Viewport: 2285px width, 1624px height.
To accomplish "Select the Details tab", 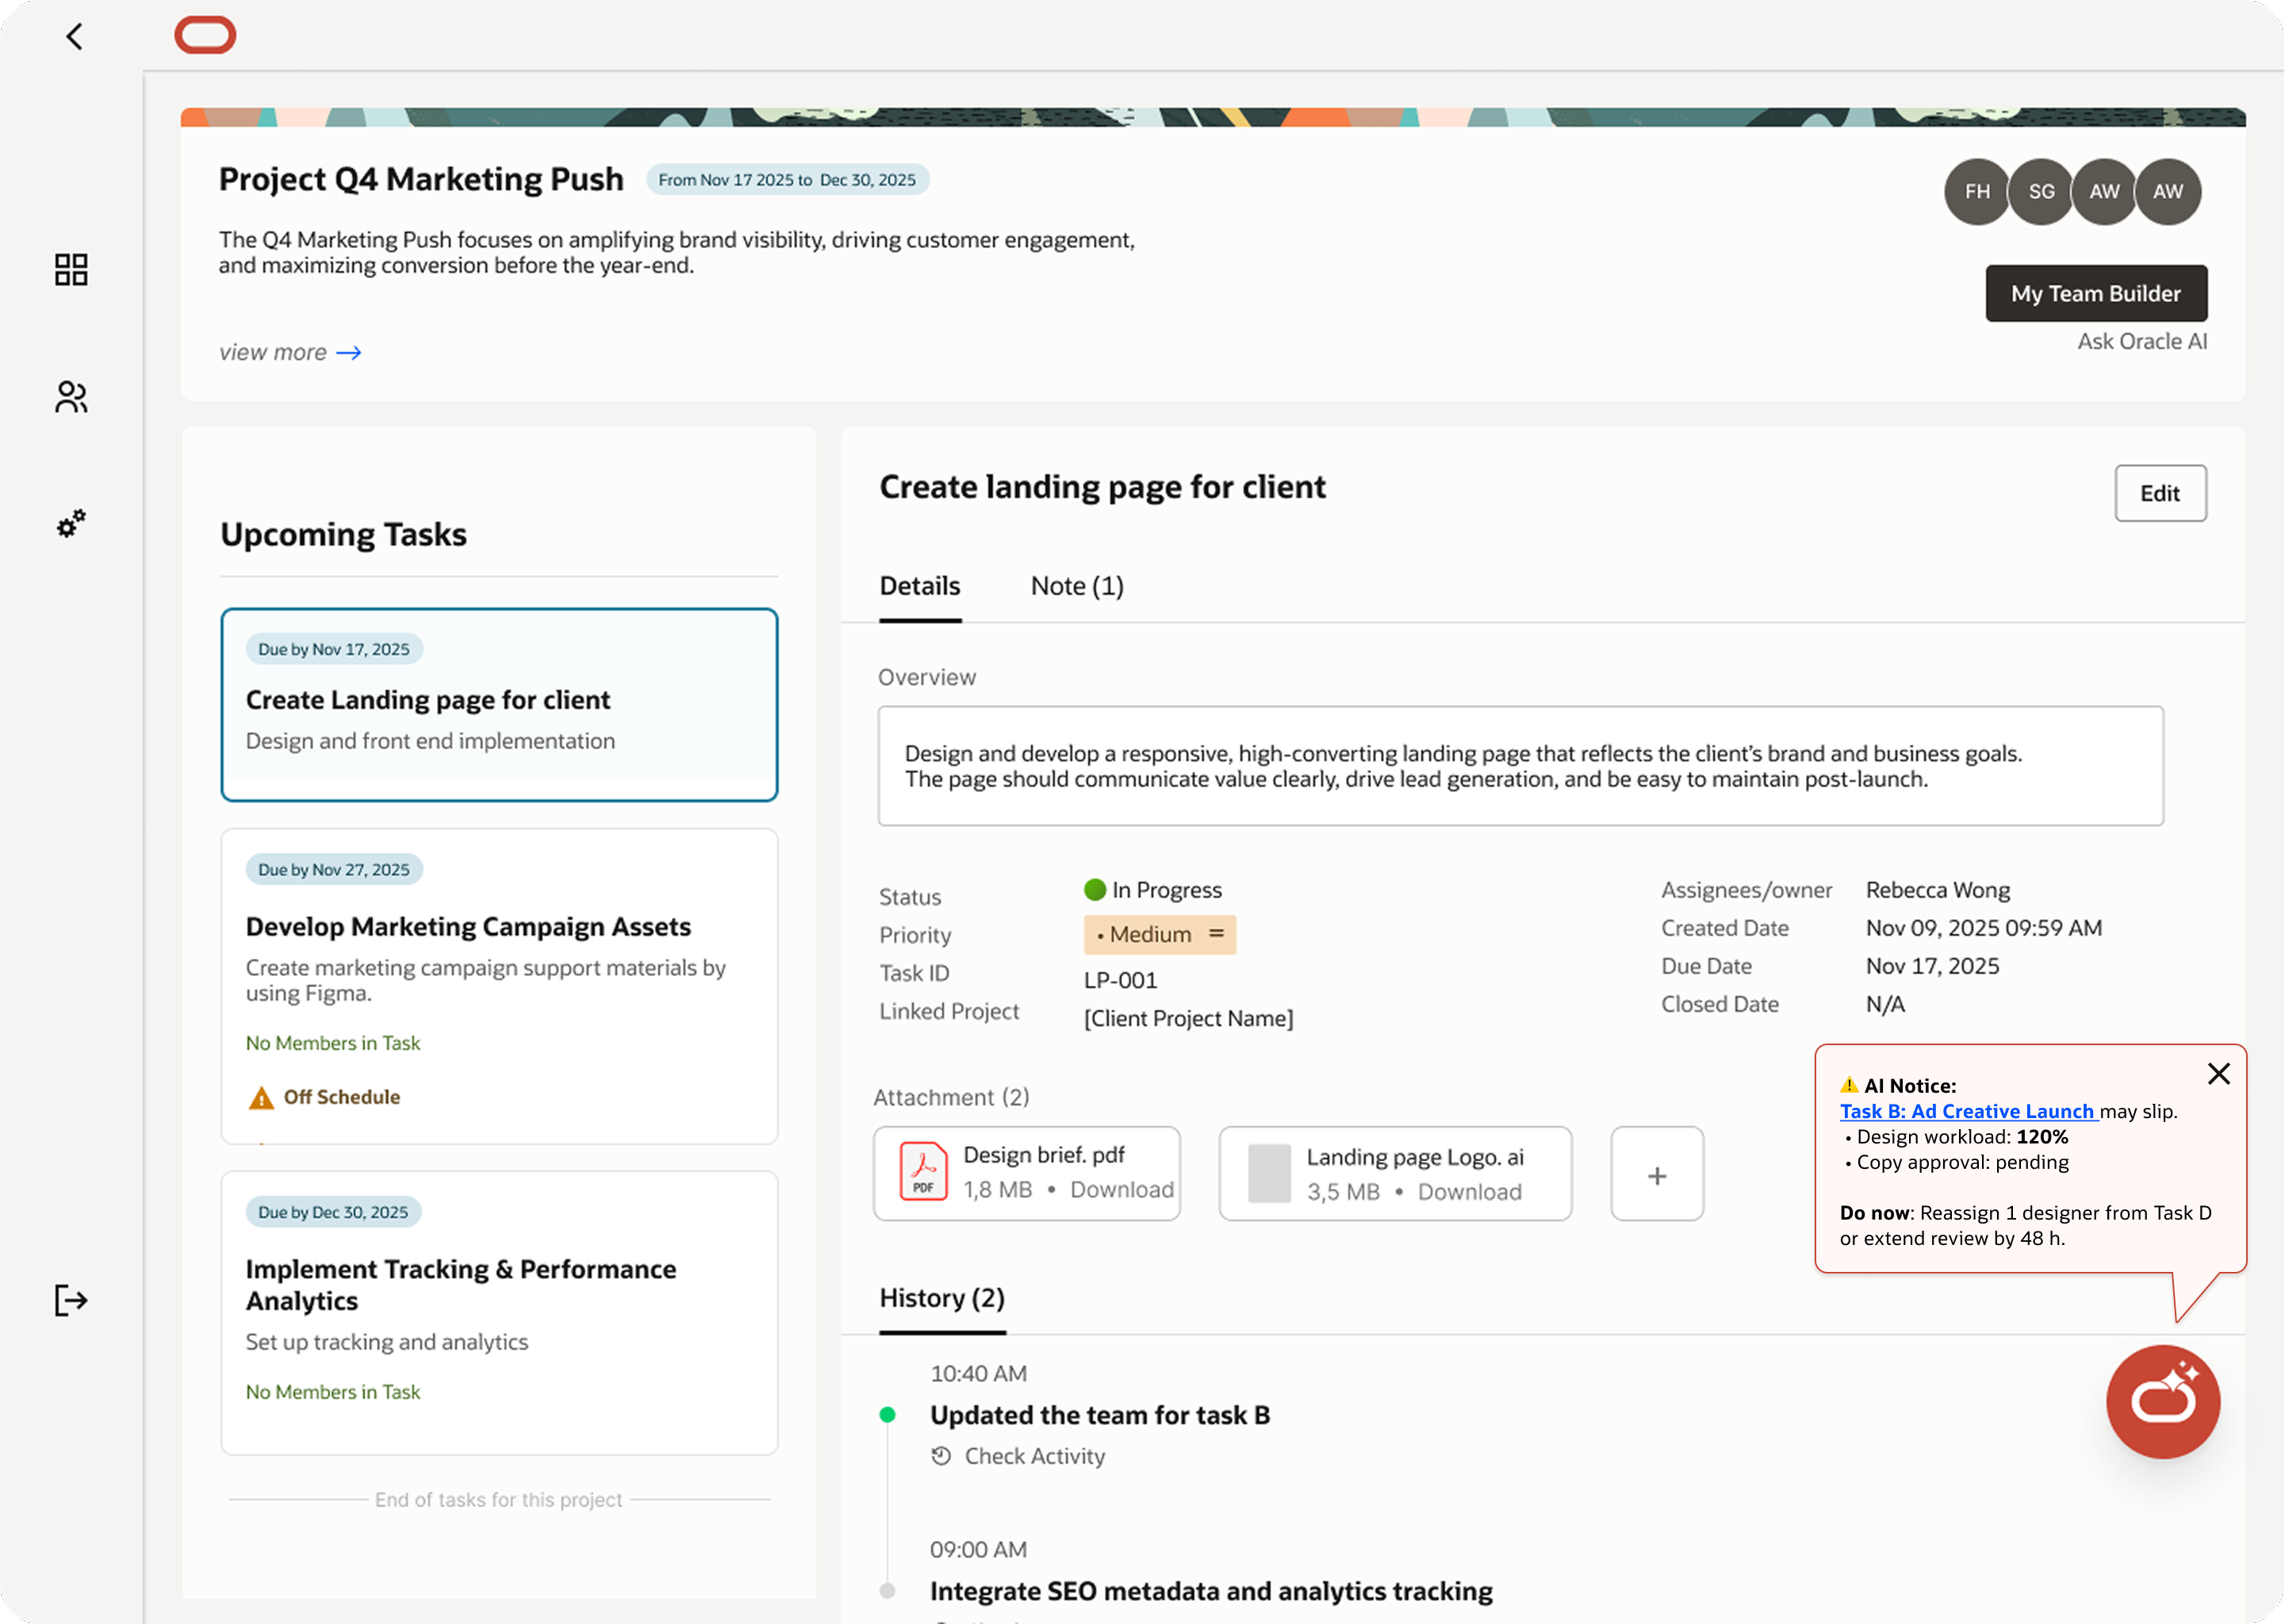I will [919, 586].
